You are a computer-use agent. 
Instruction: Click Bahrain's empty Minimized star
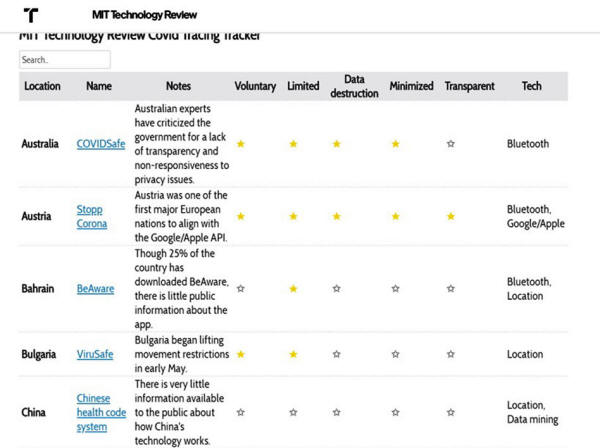(395, 288)
